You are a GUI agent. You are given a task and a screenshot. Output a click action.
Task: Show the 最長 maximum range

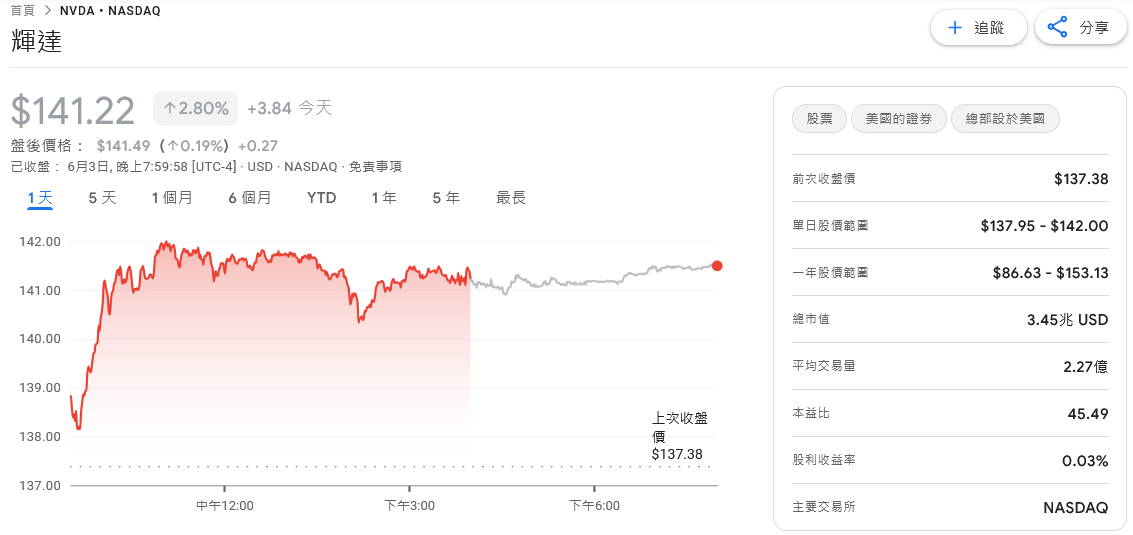pos(511,198)
